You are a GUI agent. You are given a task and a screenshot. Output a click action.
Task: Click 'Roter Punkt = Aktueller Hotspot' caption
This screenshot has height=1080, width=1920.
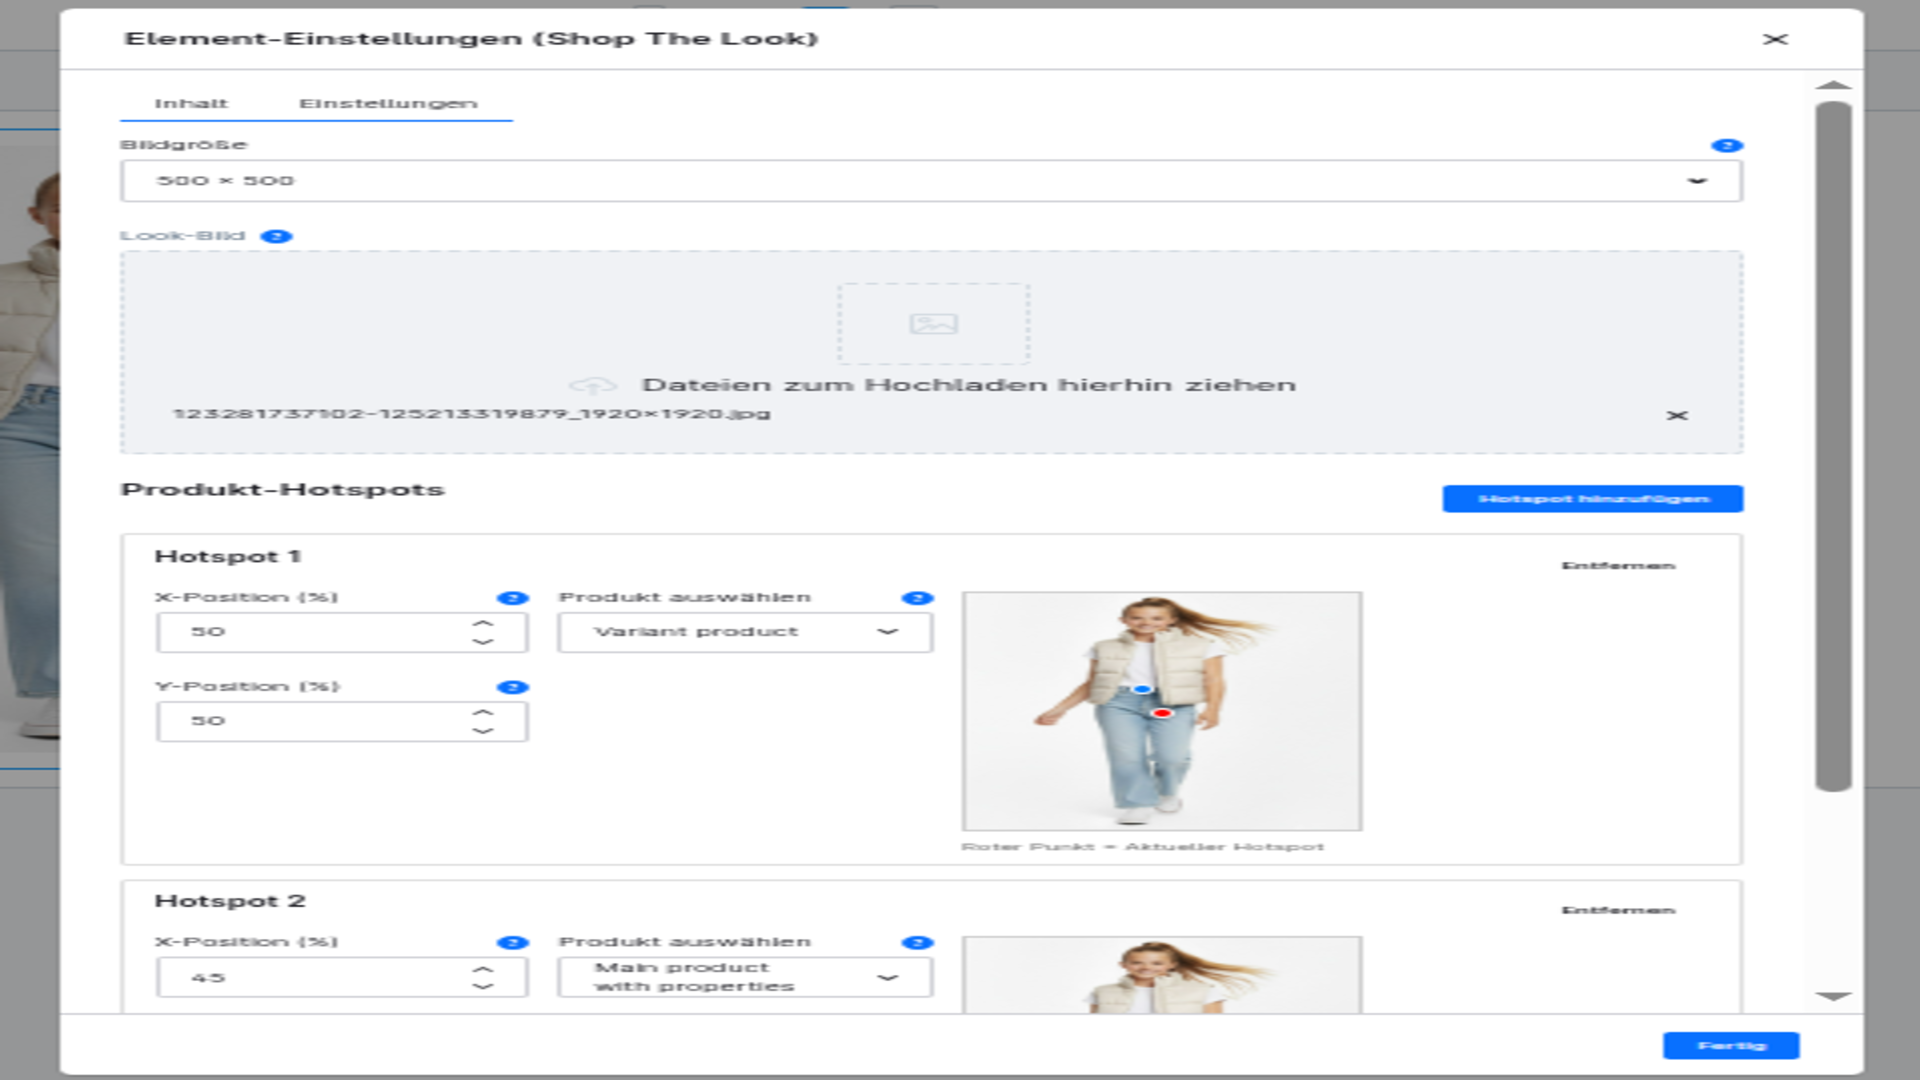point(1142,847)
